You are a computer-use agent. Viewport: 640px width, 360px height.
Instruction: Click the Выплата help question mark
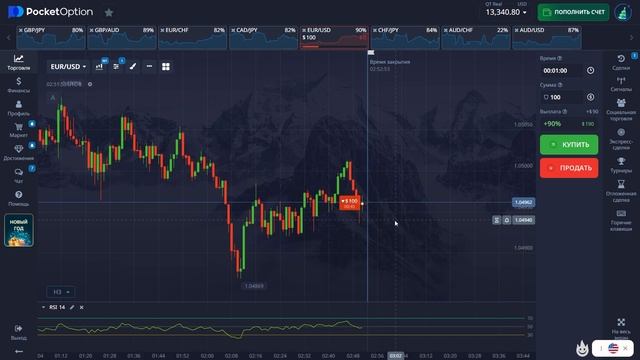pyautogui.click(x=564, y=111)
